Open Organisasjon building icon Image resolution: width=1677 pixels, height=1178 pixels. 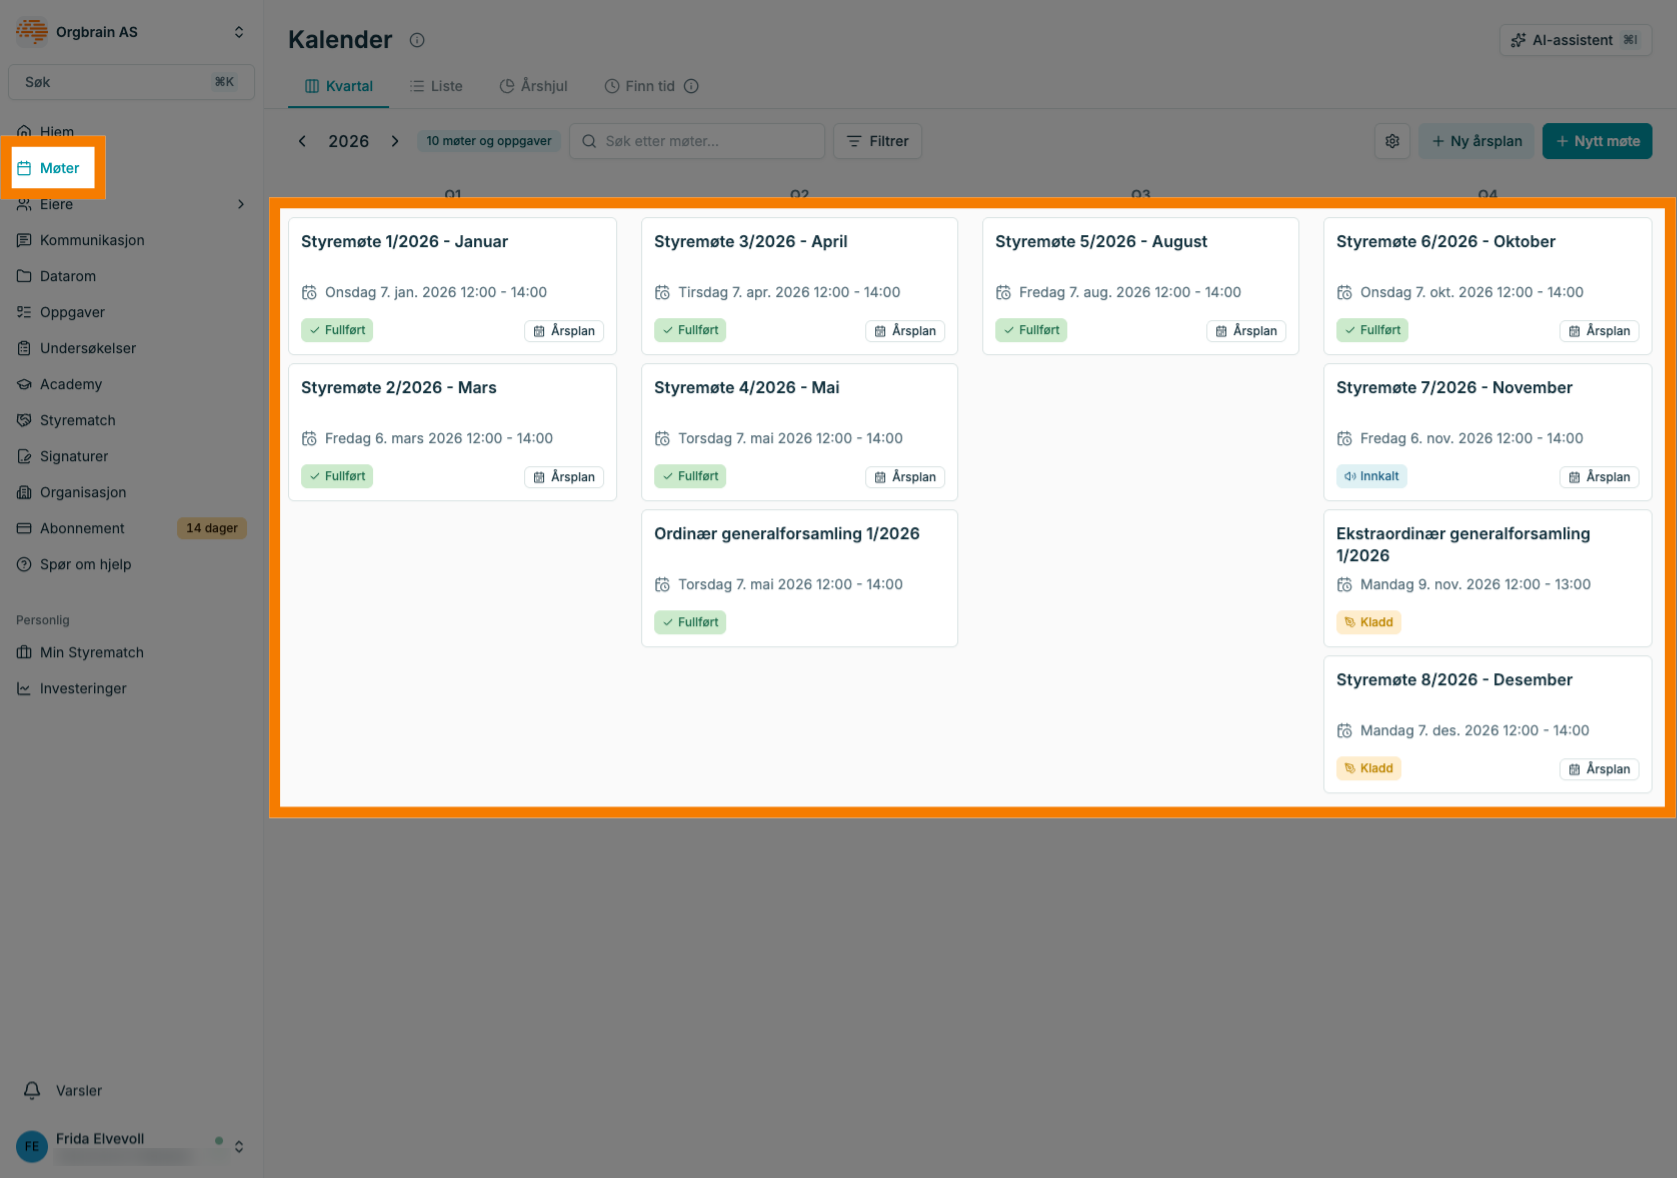click(24, 492)
